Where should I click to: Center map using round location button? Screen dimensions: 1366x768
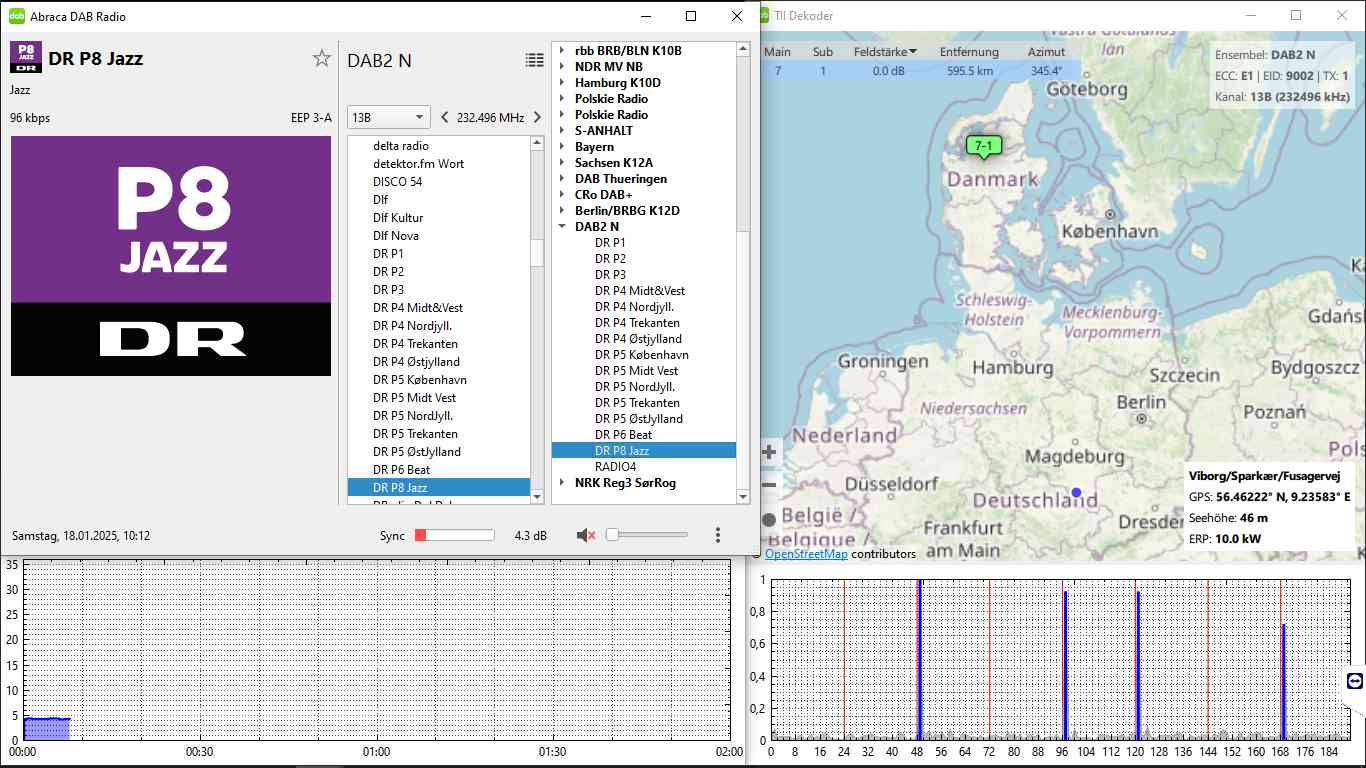[769, 519]
